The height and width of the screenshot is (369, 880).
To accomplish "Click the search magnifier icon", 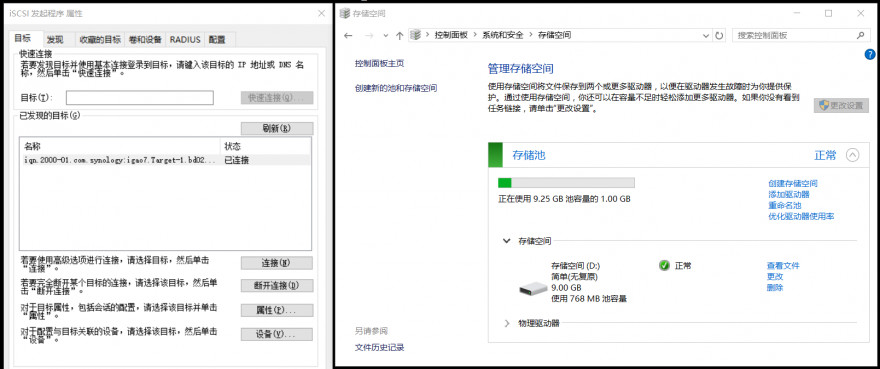I will point(860,35).
